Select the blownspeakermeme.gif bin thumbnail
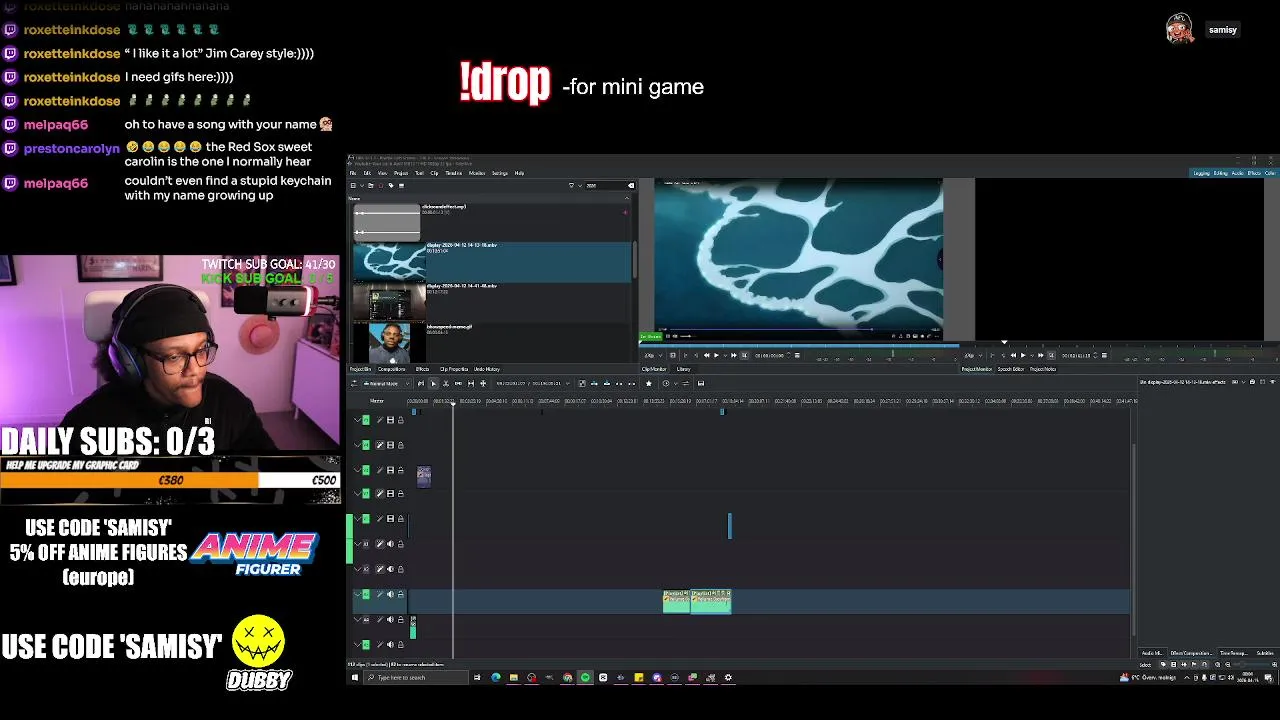 point(389,342)
